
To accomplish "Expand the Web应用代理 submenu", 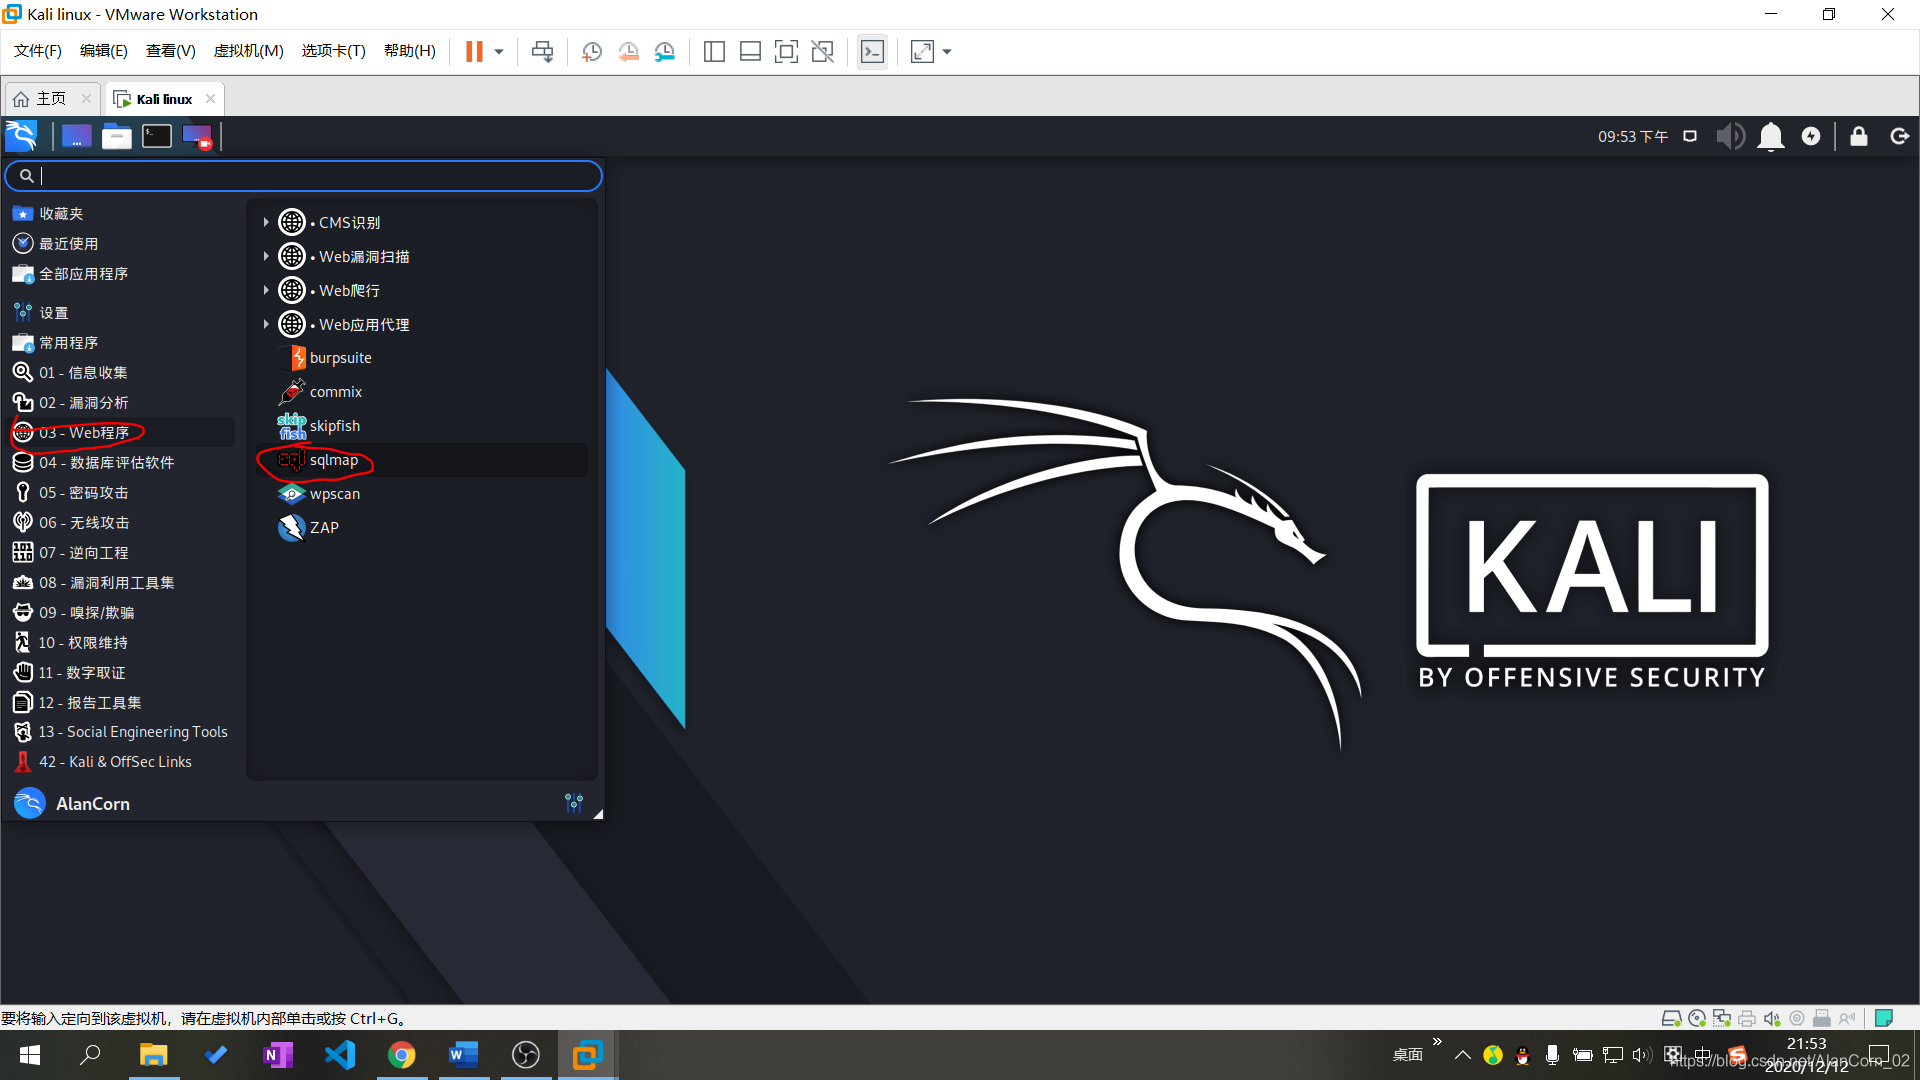I will (266, 324).
